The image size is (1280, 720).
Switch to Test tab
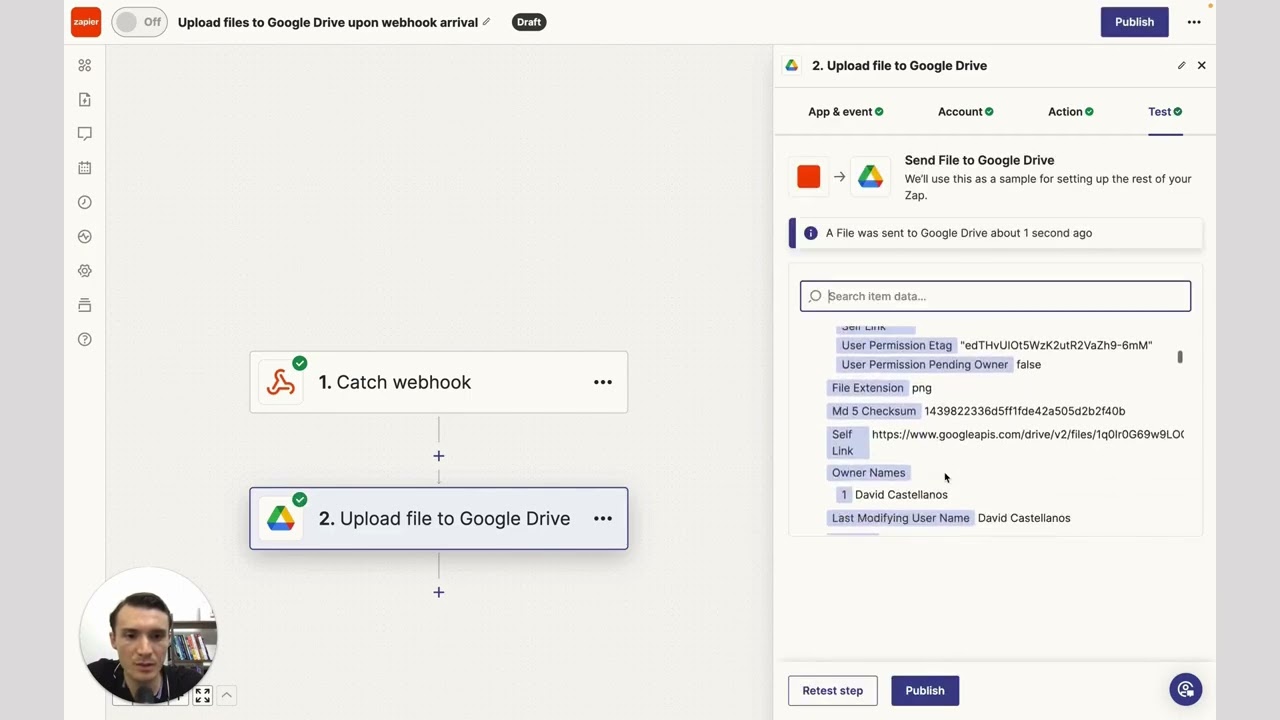pos(1165,112)
